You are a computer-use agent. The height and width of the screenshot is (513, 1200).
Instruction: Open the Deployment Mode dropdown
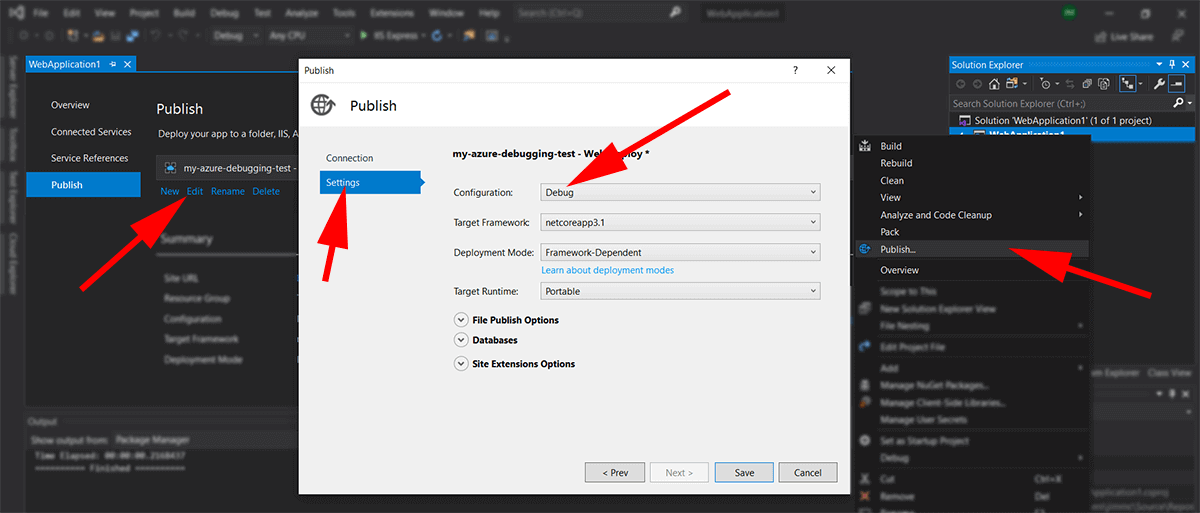pos(680,252)
